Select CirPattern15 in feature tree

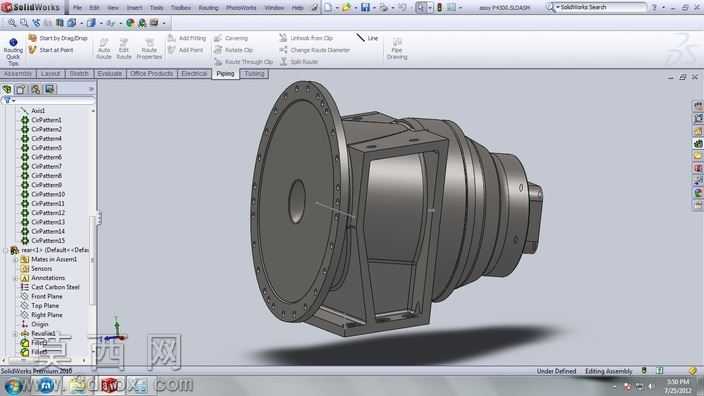tap(48, 241)
